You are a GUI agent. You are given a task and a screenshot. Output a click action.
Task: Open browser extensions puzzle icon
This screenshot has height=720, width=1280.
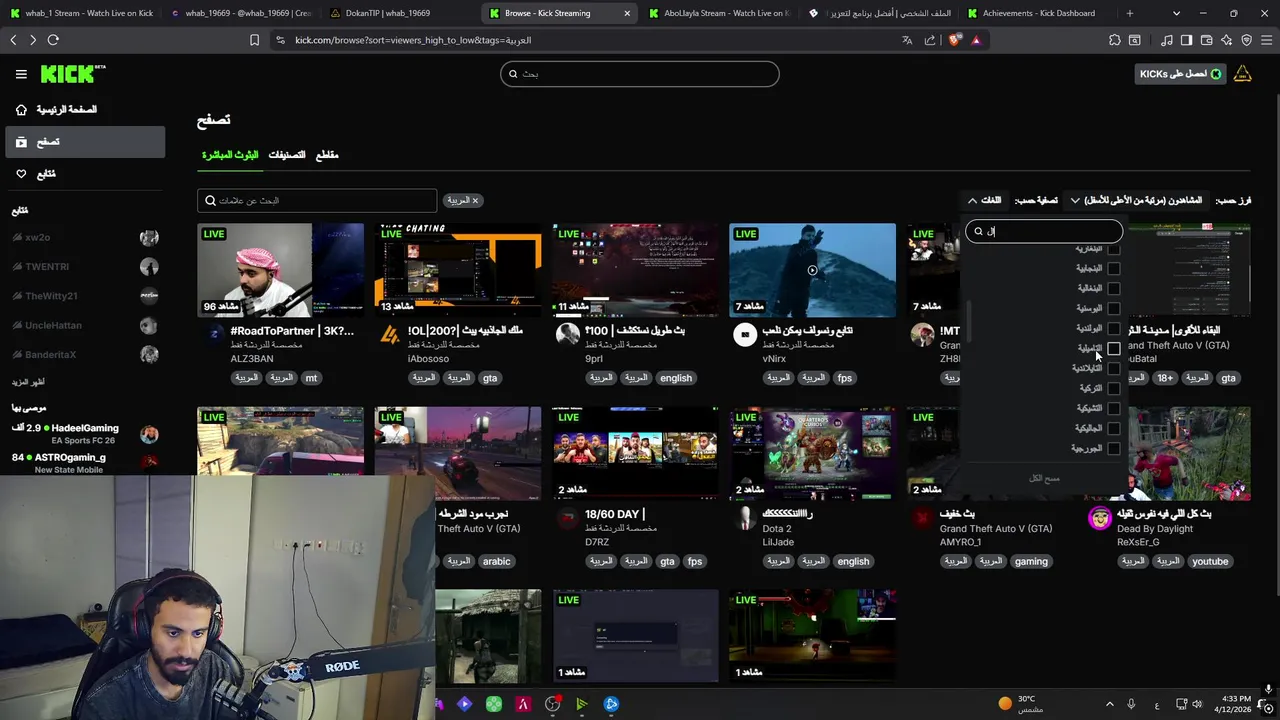click(1115, 40)
